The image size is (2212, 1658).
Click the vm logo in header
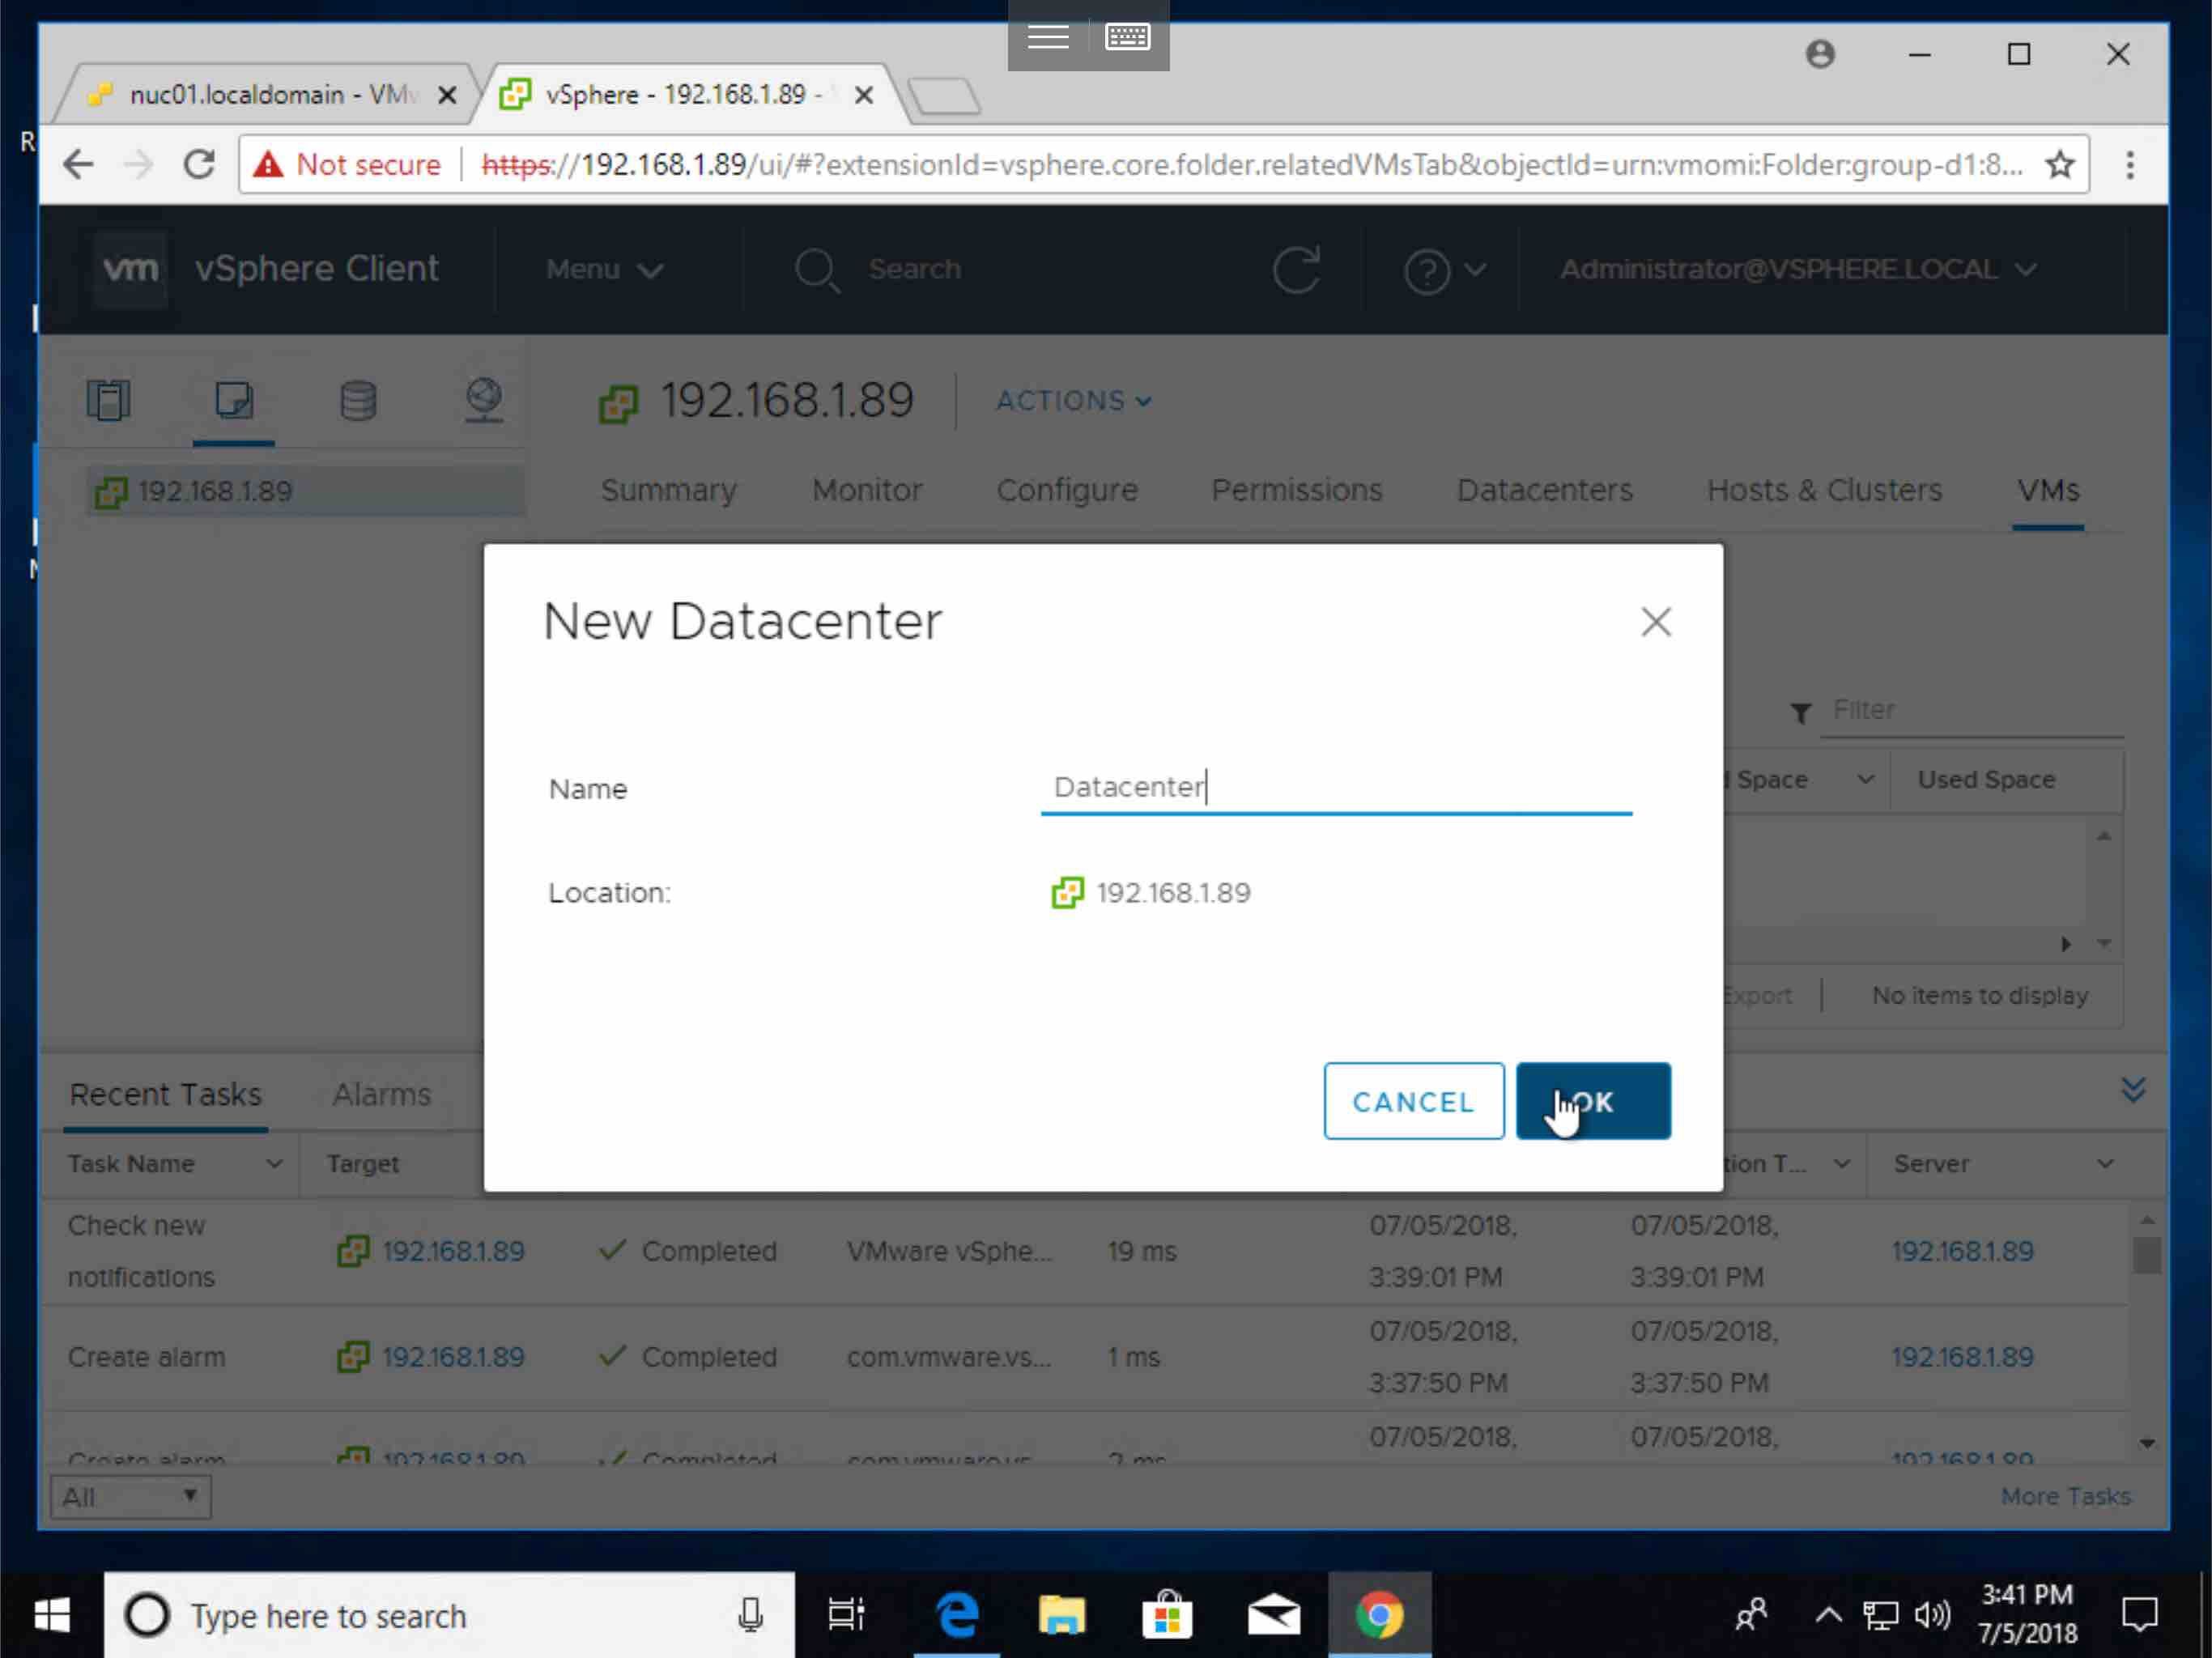(131, 269)
